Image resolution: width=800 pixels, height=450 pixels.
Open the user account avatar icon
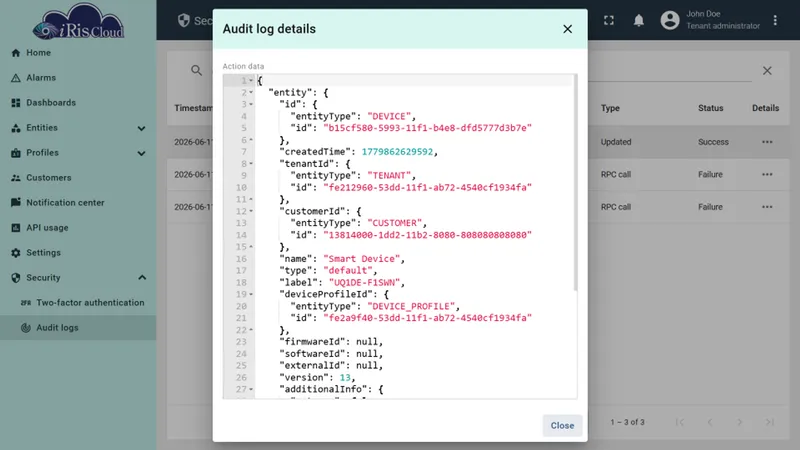click(670, 20)
